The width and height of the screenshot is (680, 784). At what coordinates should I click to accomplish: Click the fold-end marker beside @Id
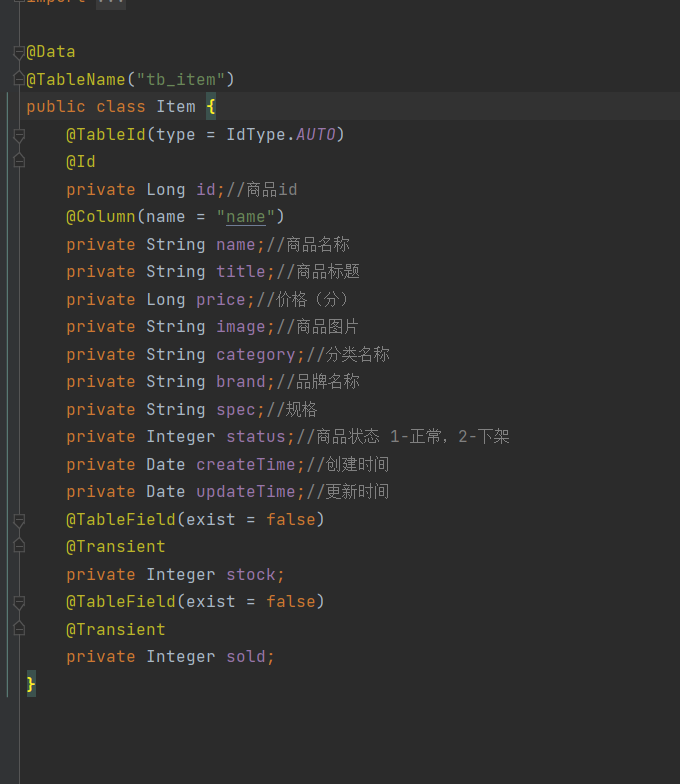19,161
